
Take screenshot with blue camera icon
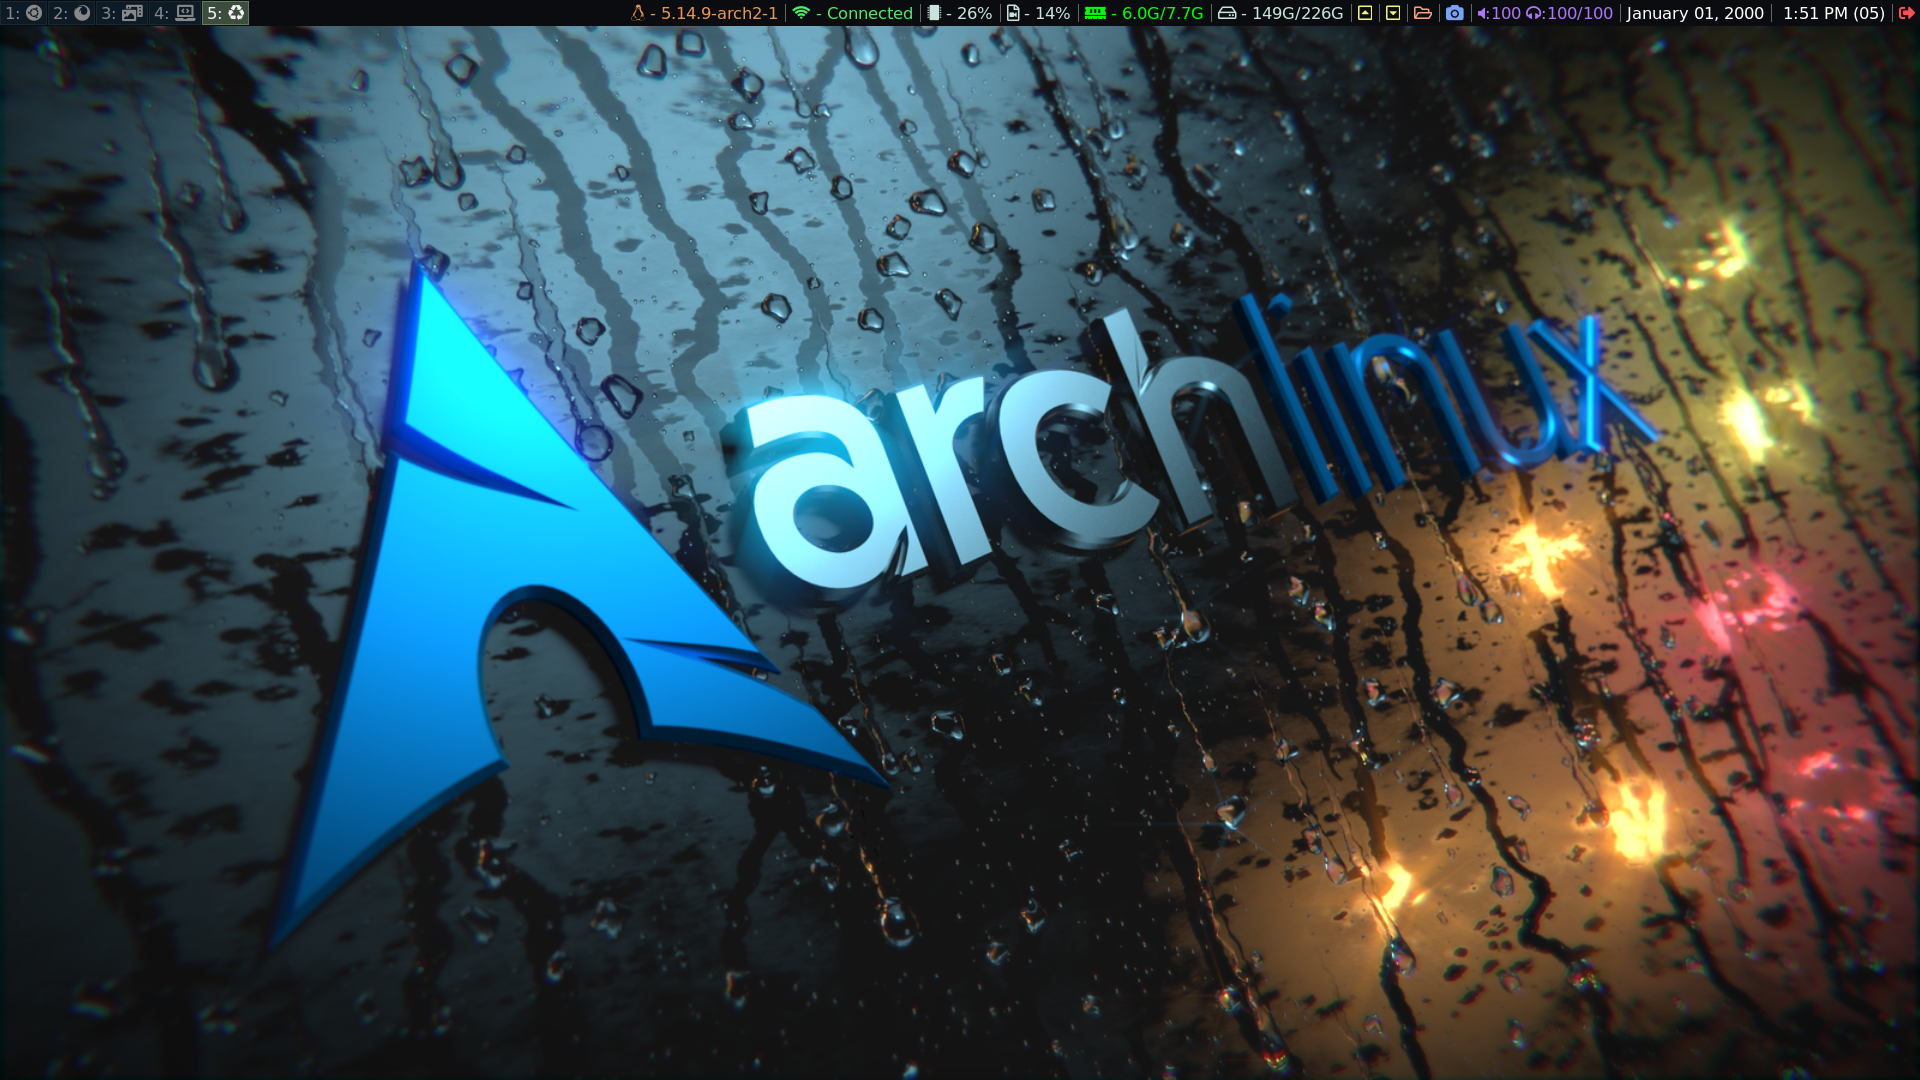click(x=1455, y=13)
